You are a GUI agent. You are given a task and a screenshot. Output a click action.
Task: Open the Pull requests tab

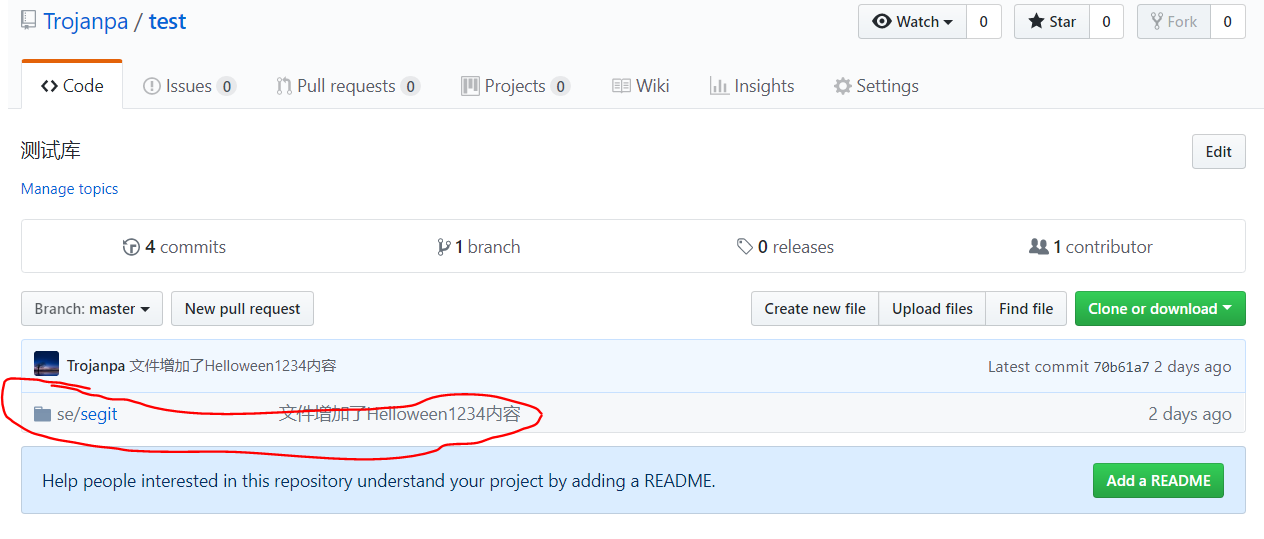point(348,86)
